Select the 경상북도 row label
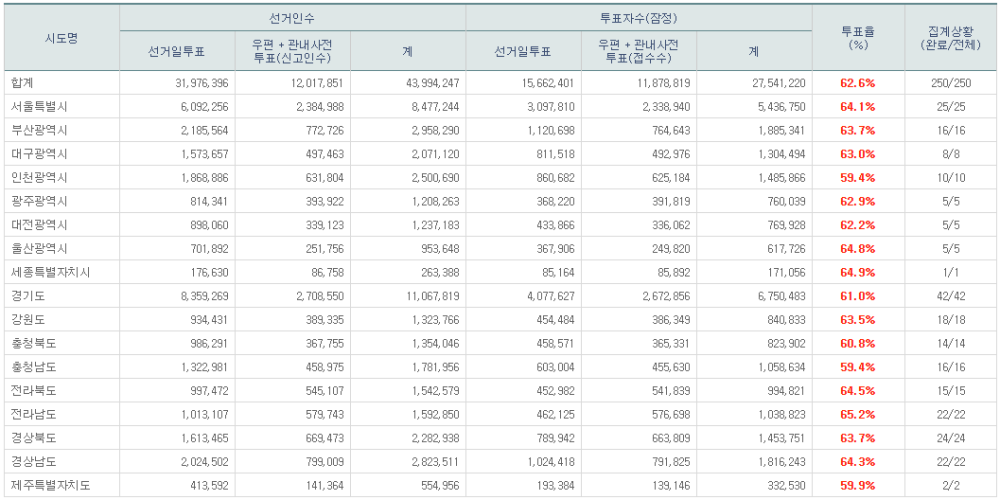Viewport: 1000px width, 500px height. (x=33, y=438)
